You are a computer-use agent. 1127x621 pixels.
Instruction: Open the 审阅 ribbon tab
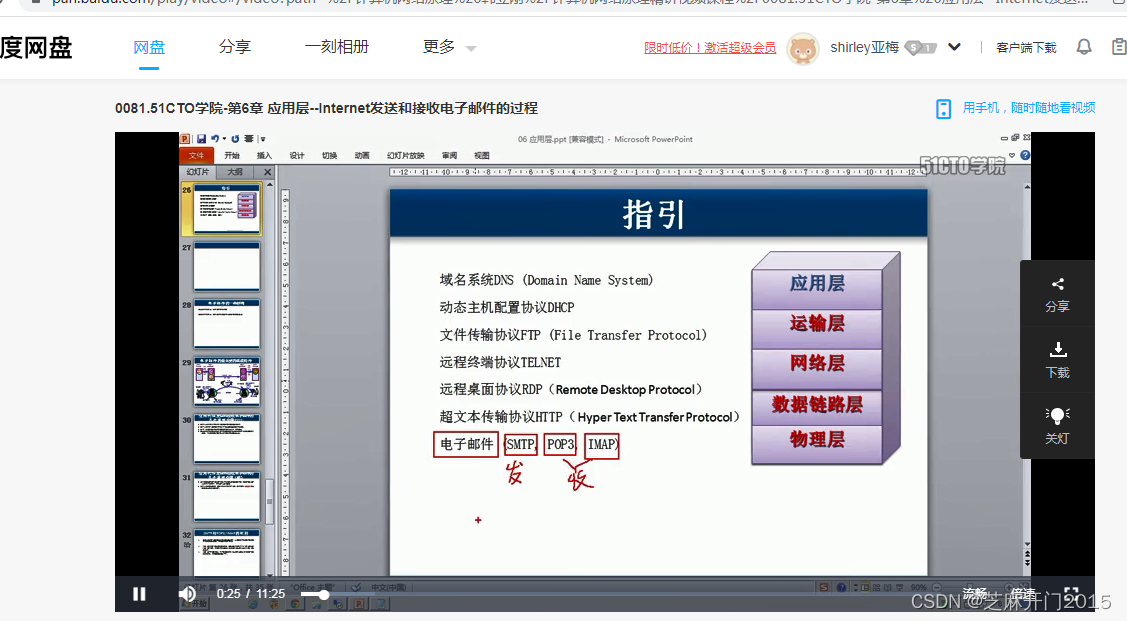pyautogui.click(x=449, y=155)
